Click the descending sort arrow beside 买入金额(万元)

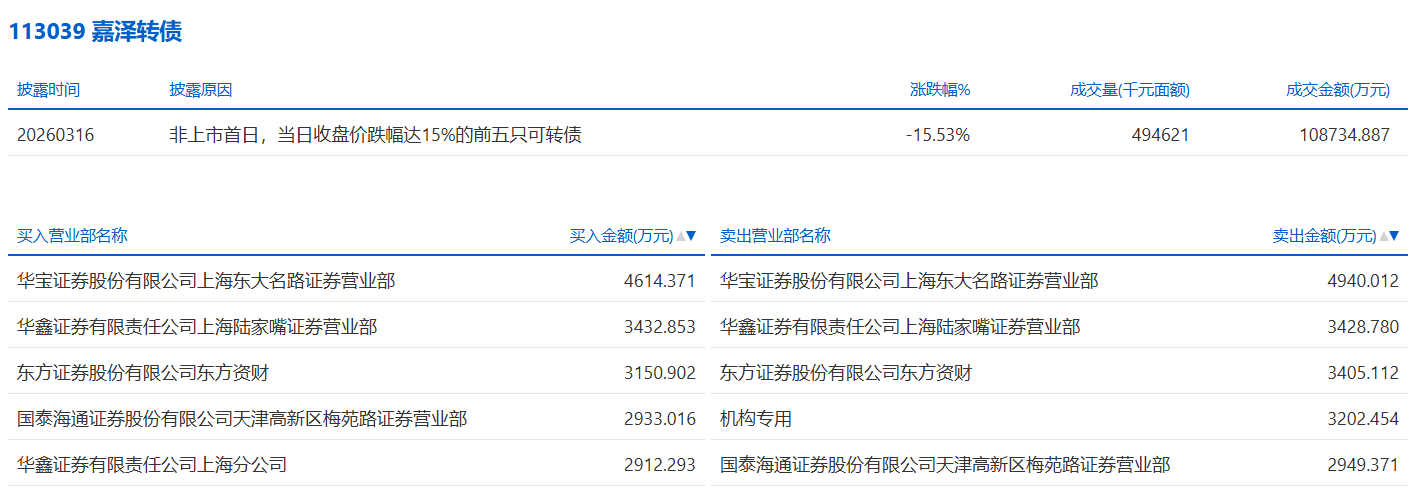pyautogui.click(x=691, y=236)
